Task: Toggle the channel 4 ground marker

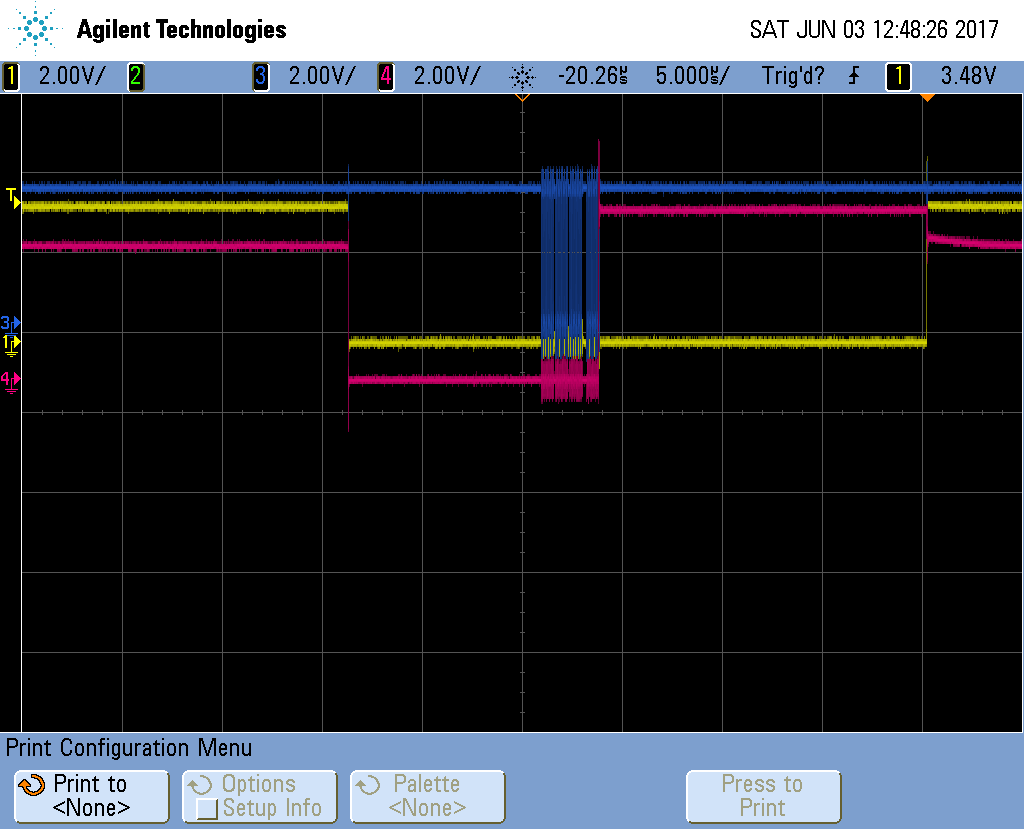Action: [8, 379]
